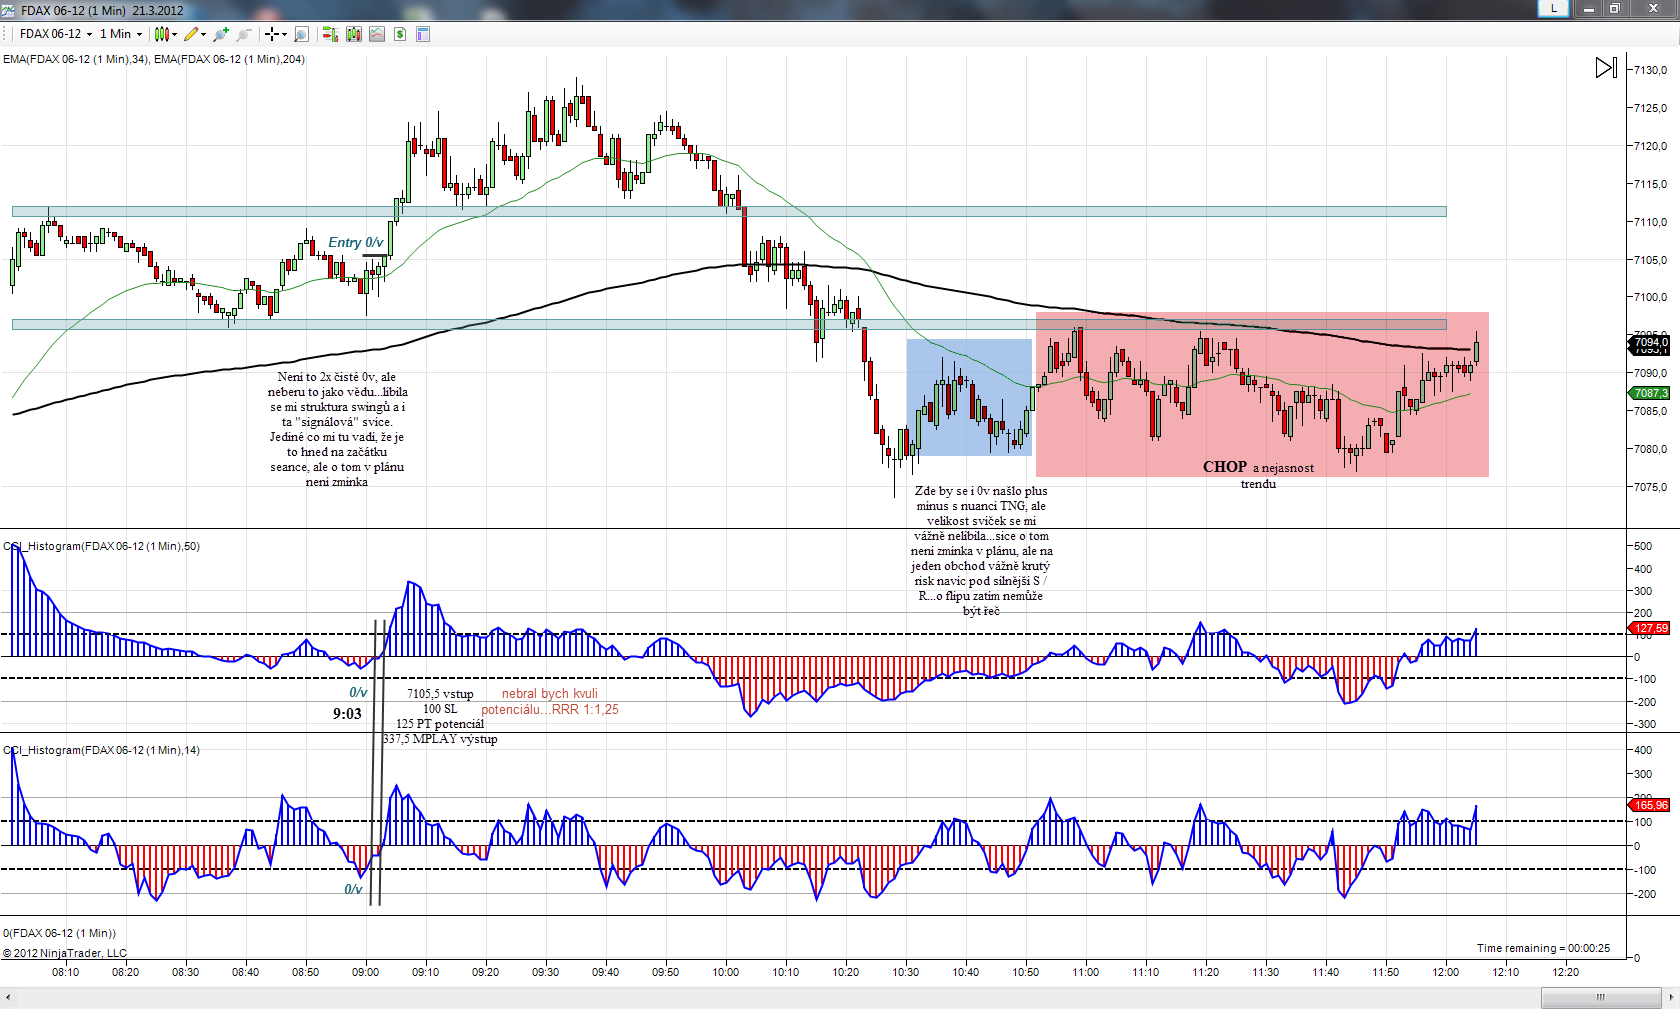Click the horizontal scrollbar thumb
The width and height of the screenshot is (1680, 1009).
(1601, 997)
